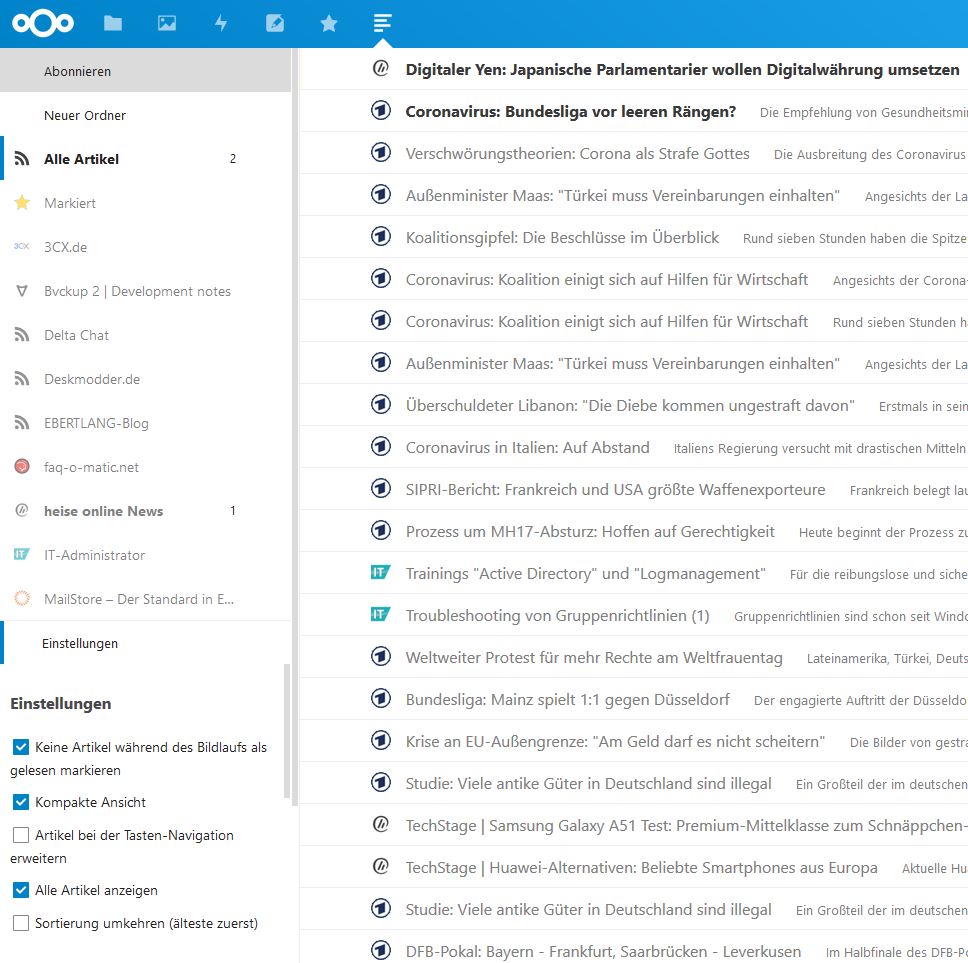Open article 'Coronavirus: Bundesliga vor leeren Rängen?'
The height and width of the screenshot is (963, 968).
coord(570,112)
